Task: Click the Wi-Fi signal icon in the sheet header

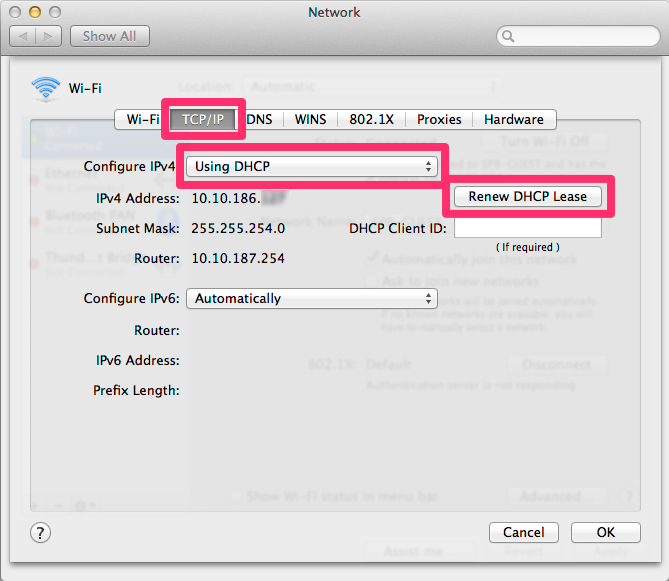Action: pyautogui.click(x=46, y=88)
